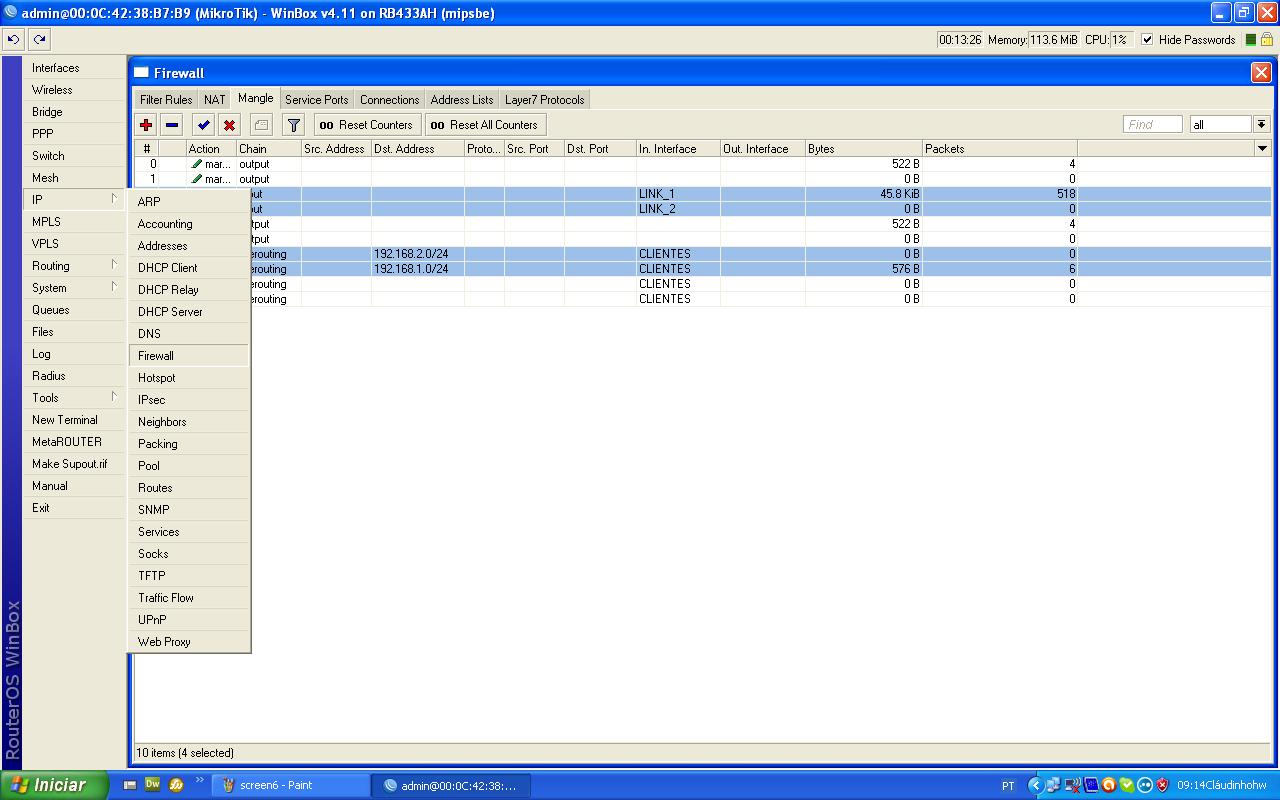Click the Reset All Counters button
The width and height of the screenshot is (1280, 800).
tap(485, 125)
